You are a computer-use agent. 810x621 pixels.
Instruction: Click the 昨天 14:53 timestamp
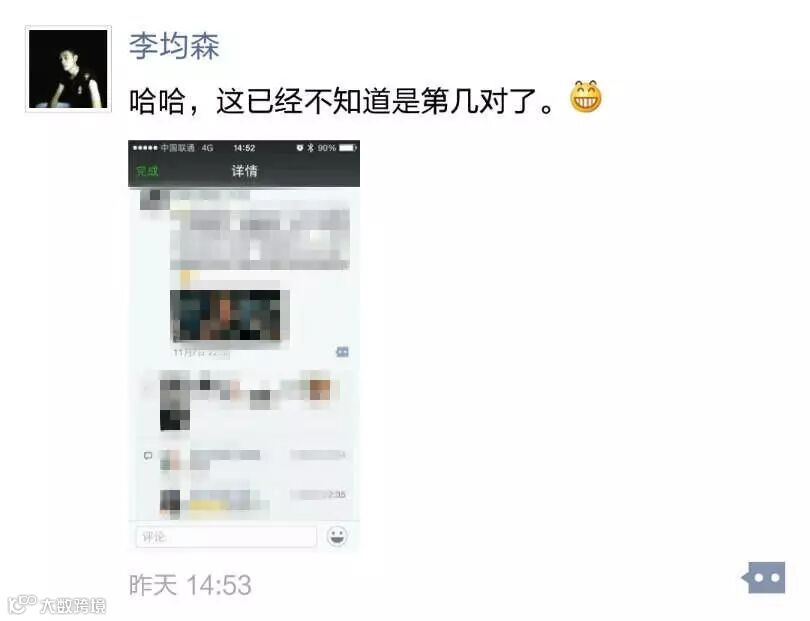coord(190,585)
